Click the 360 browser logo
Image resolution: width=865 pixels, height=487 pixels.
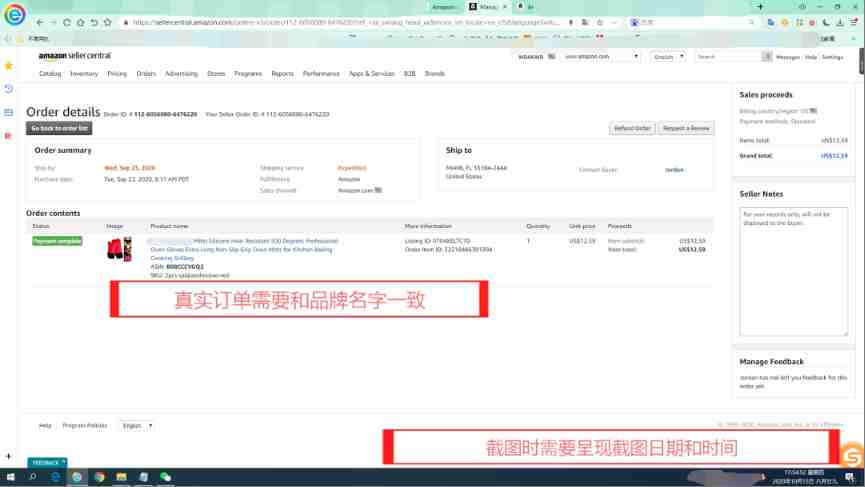click(14, 14)
